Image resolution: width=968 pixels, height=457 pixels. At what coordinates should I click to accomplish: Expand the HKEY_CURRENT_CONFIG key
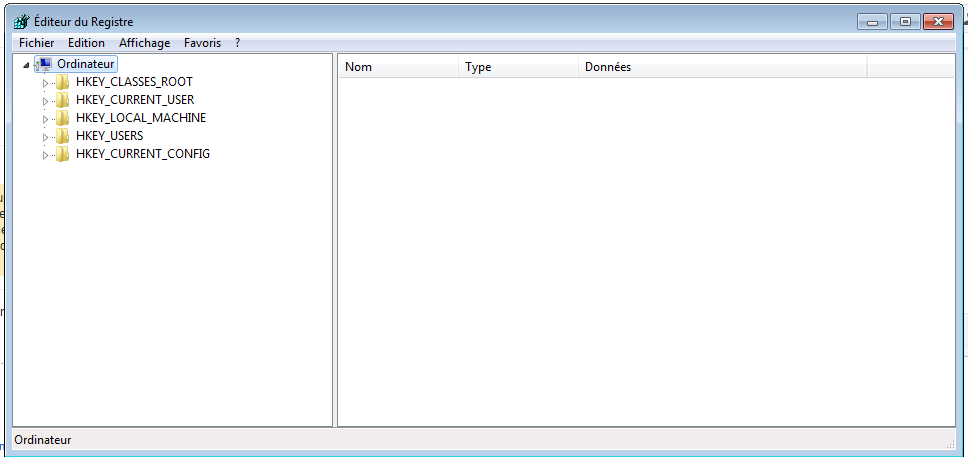tap(45, 155)
